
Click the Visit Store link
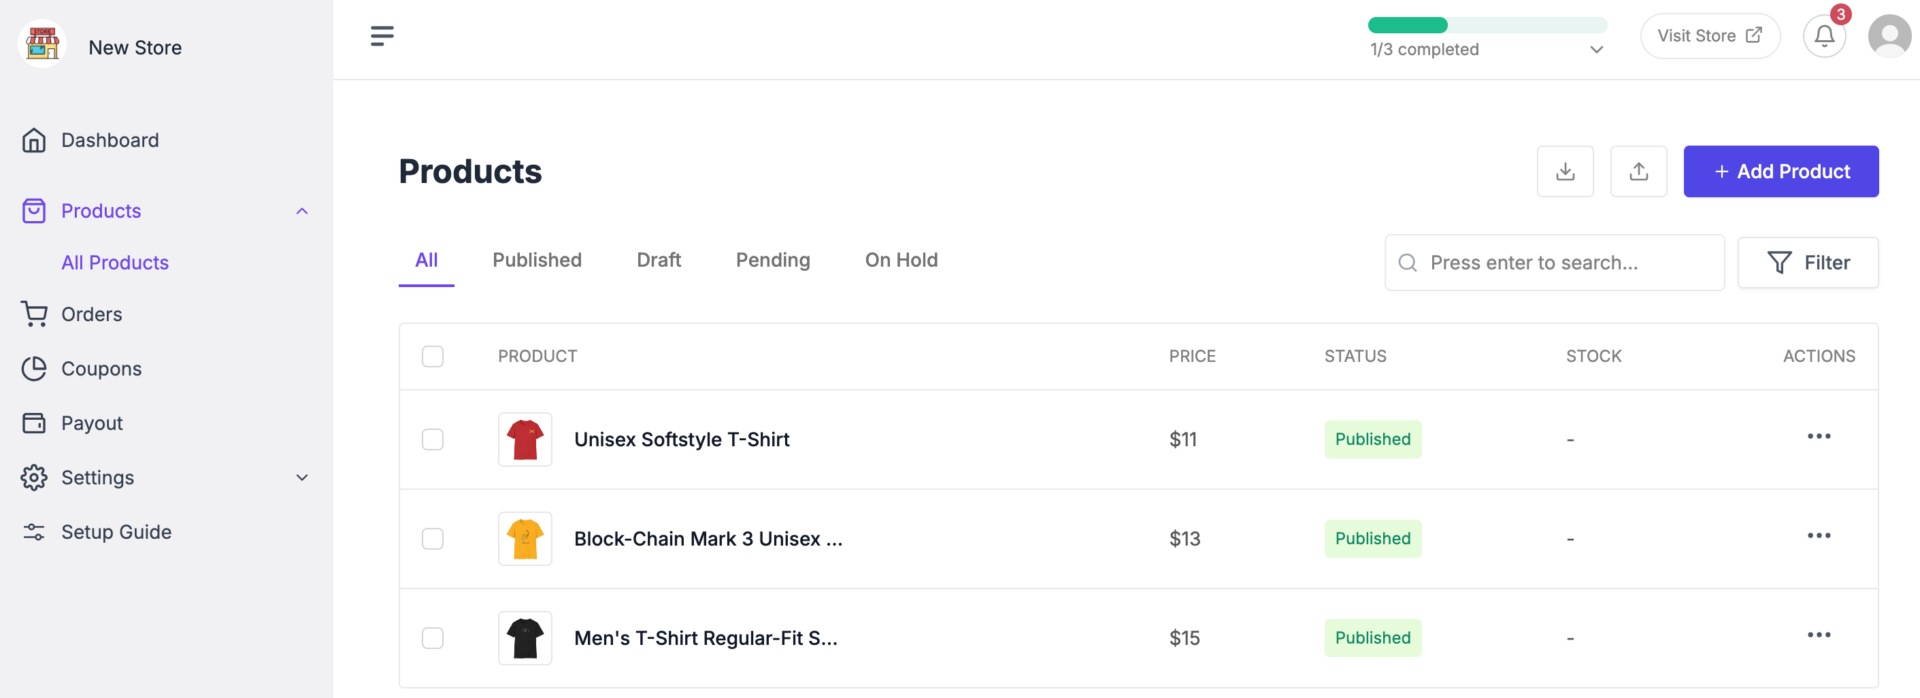1710,35
